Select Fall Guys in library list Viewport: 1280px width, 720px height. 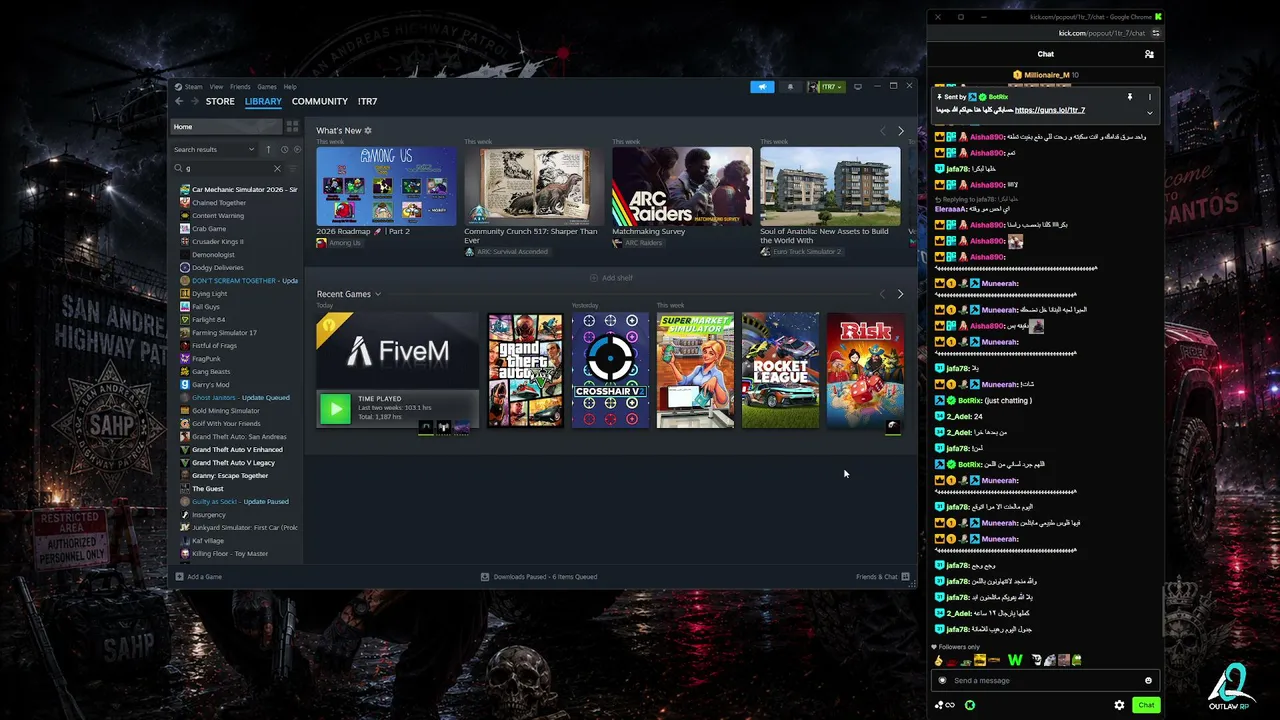coord(205,307)
